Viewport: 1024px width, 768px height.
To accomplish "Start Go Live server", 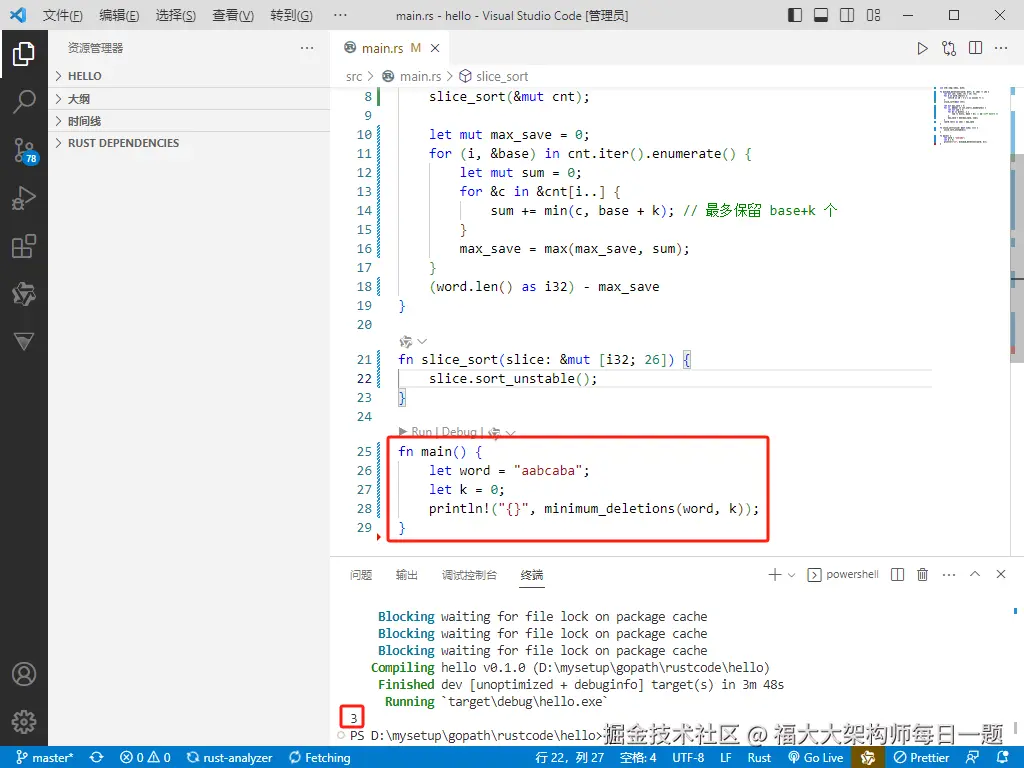I will [816, 758].
